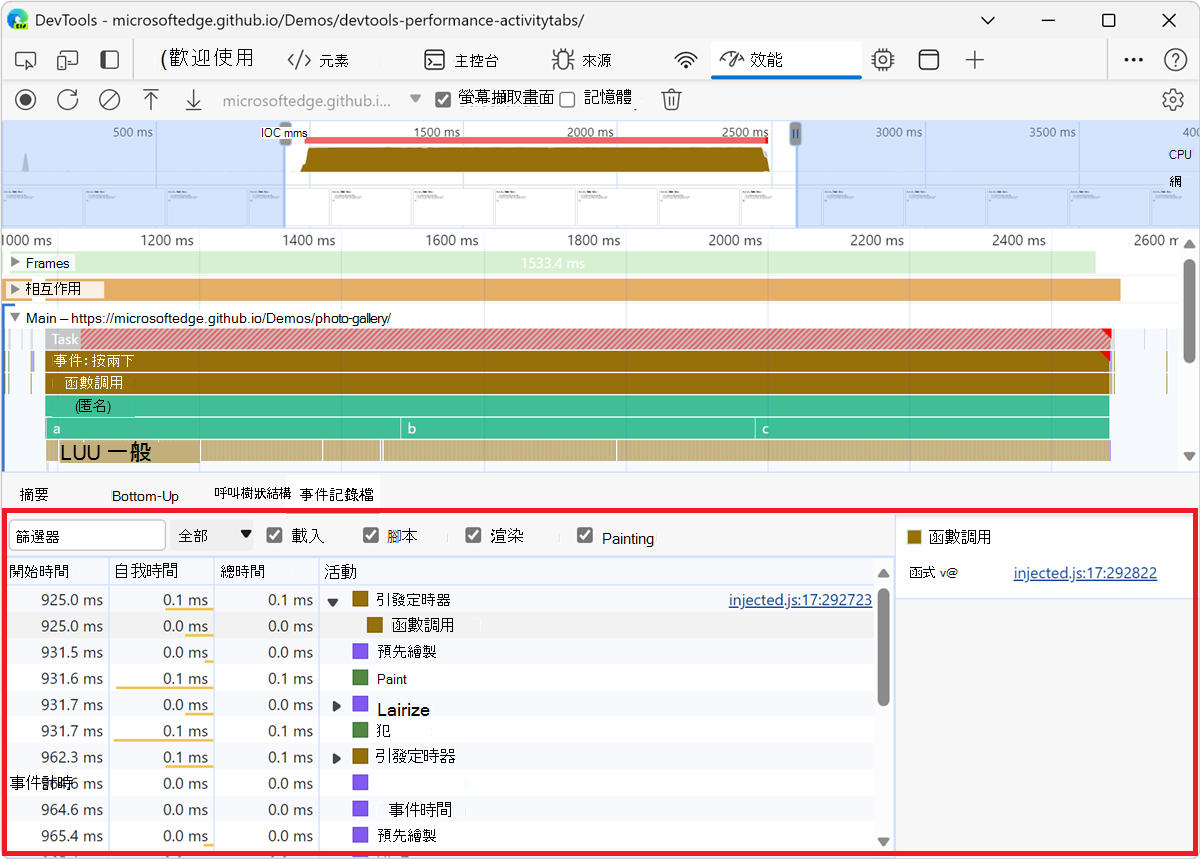Viewport: 1200px width, 859px height.
Task: Open the Memory chip tool icon
Action: 882,60
